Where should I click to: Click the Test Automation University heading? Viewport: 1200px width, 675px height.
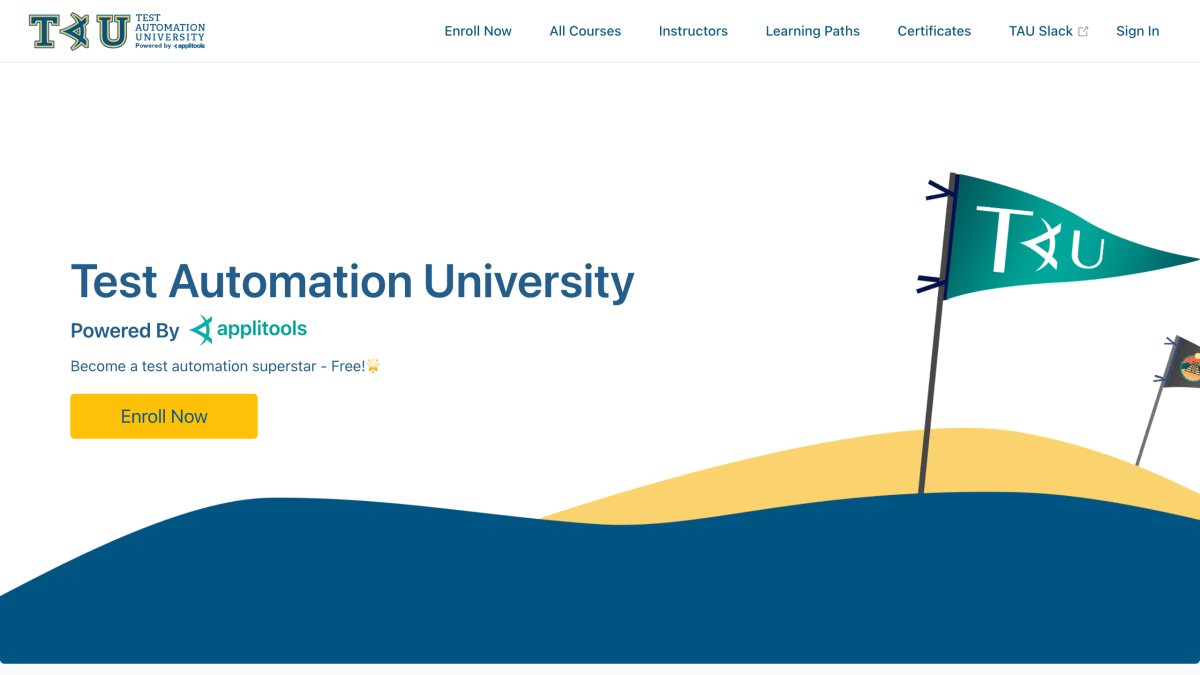pyautogui.click(x=352, y=281)
